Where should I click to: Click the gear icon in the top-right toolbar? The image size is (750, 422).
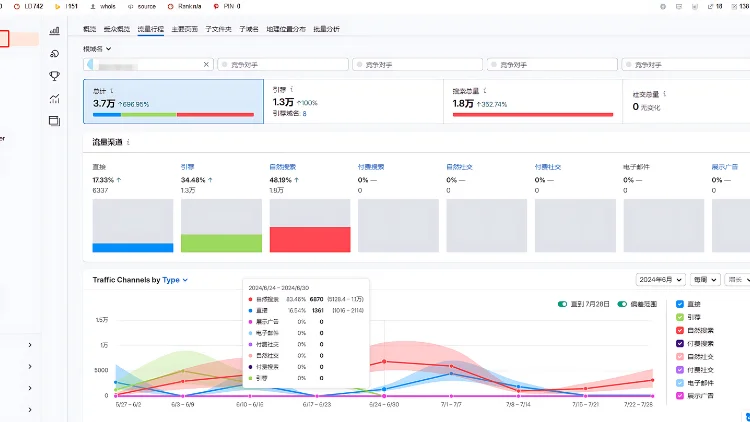(663, 7)
